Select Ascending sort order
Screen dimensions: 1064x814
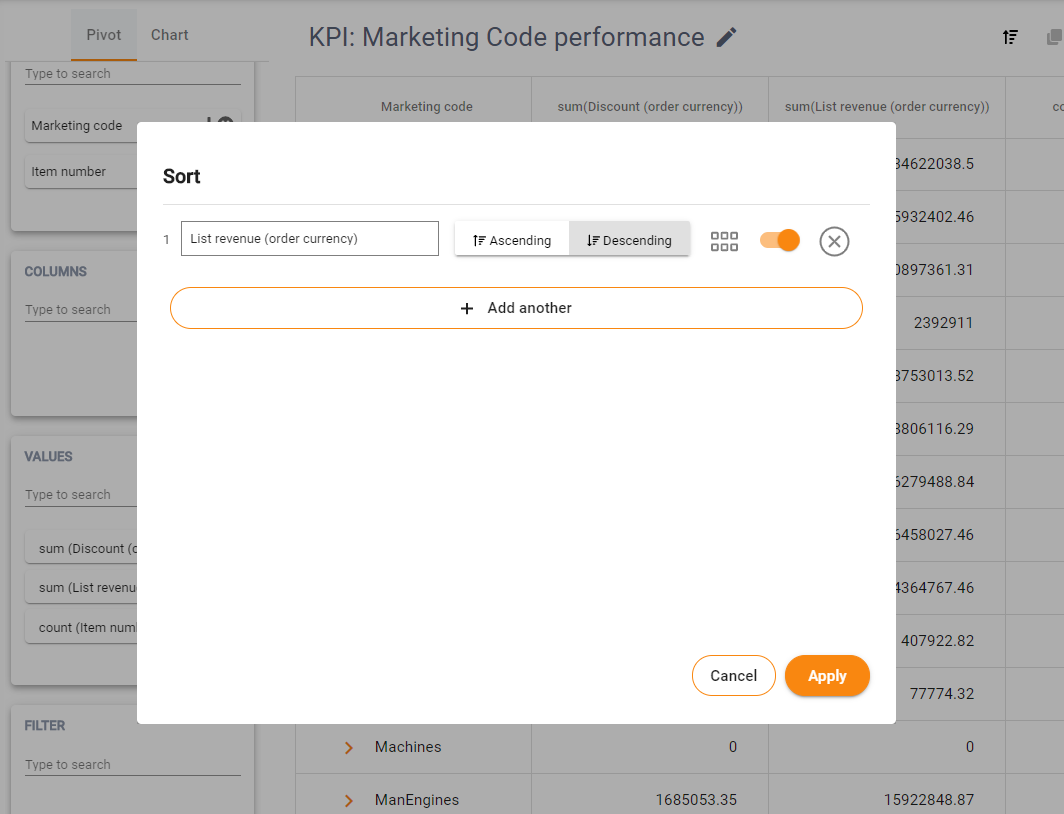(x=512, y=240)
